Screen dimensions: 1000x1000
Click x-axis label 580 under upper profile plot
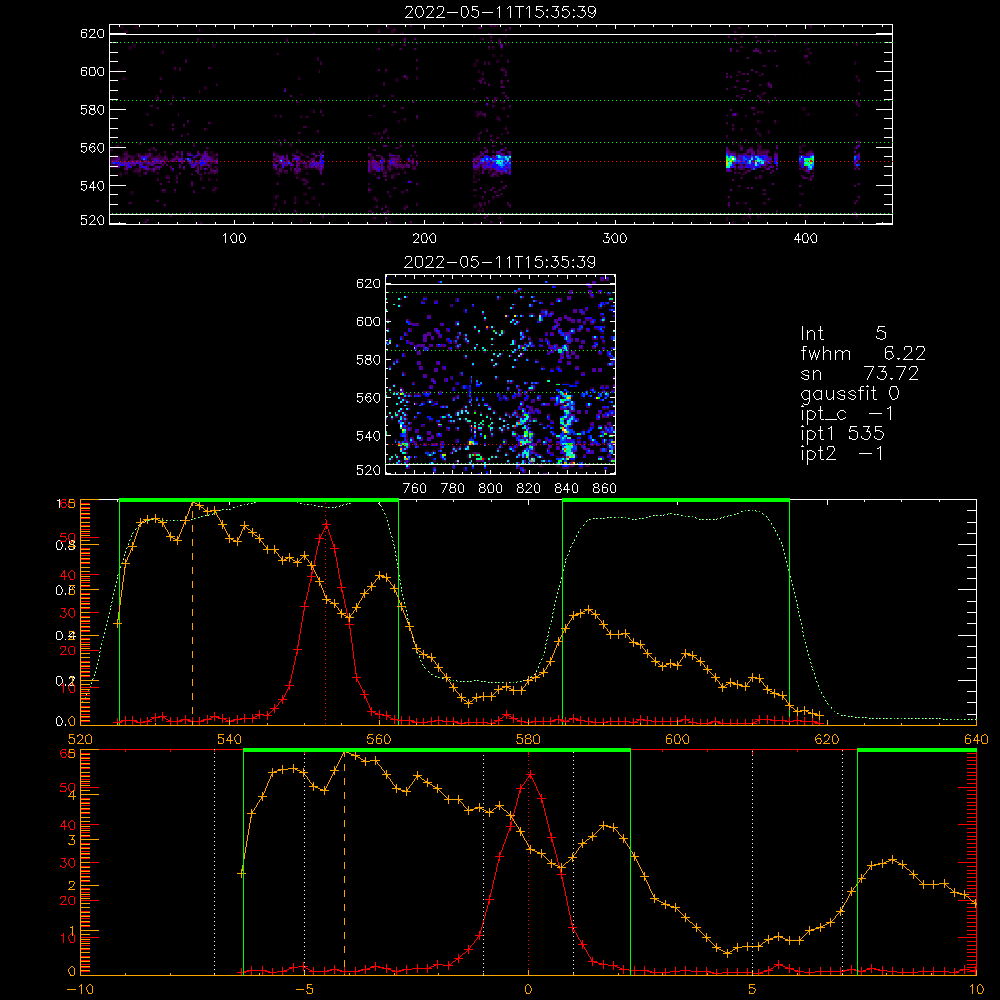point(528,739)
